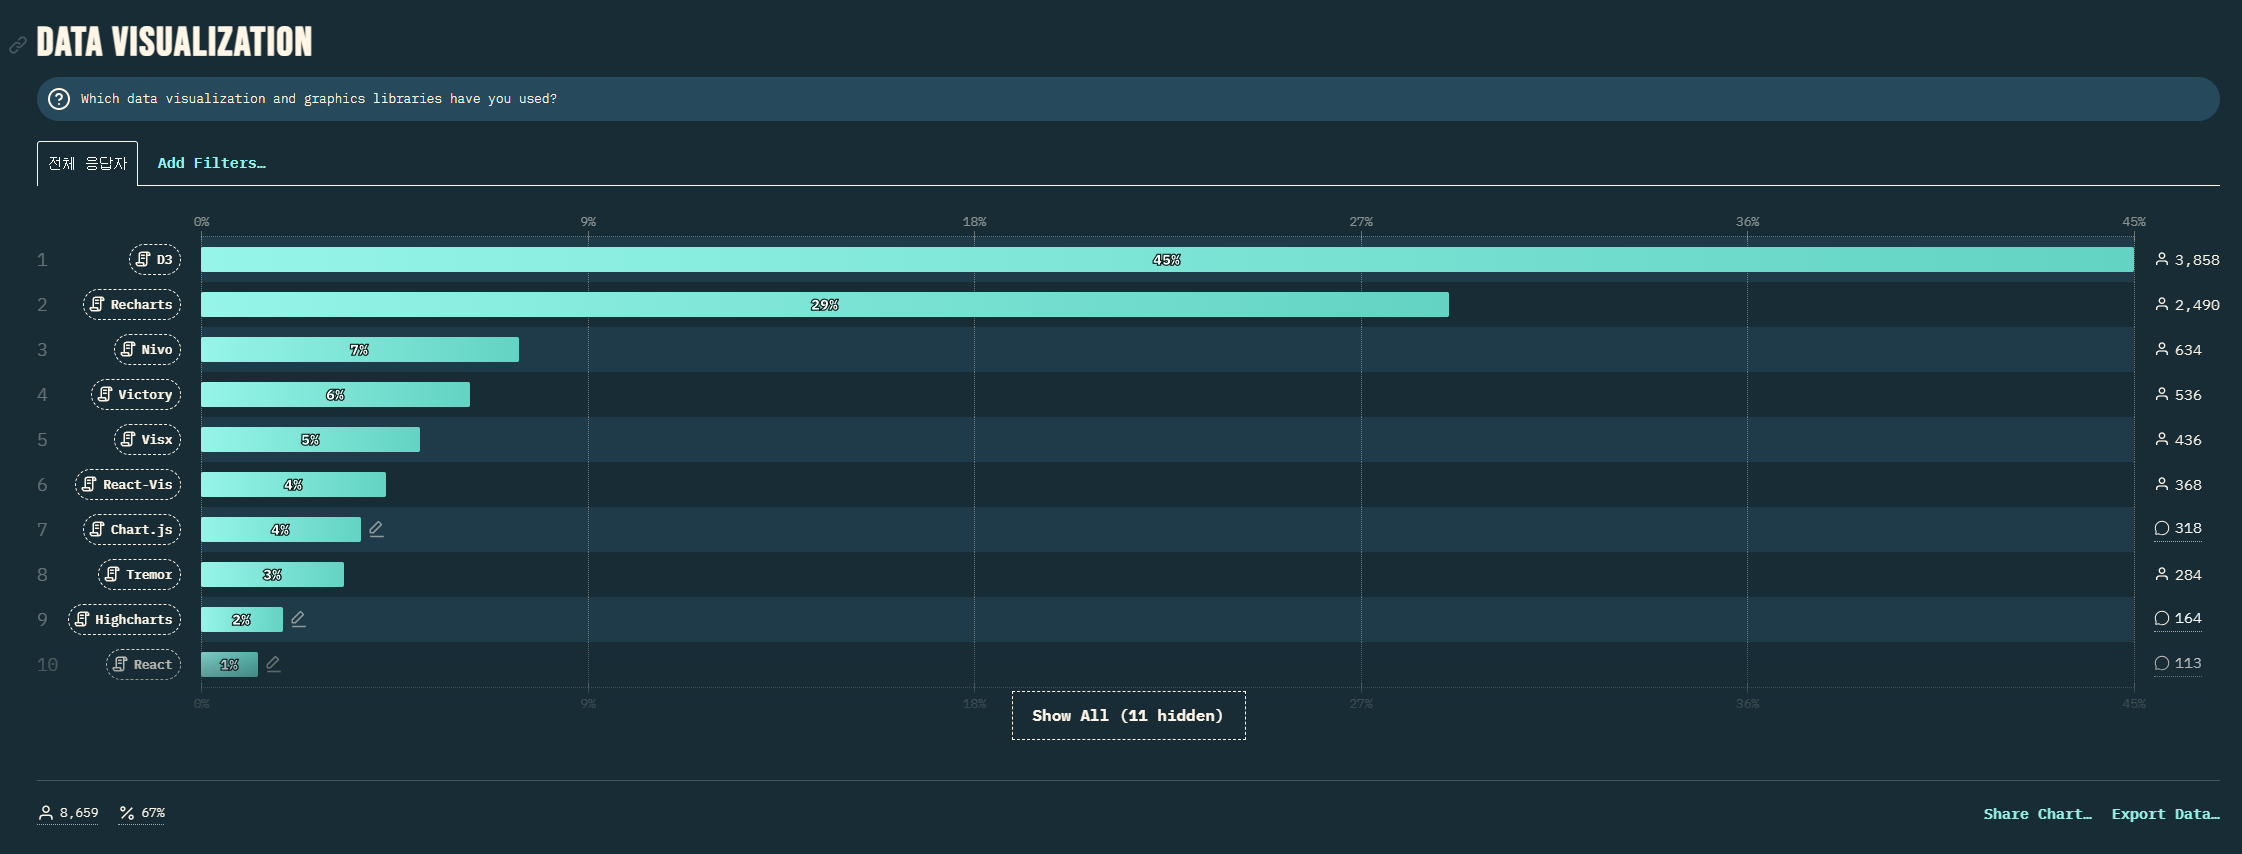Open the Victory library label

pos(136,394)
